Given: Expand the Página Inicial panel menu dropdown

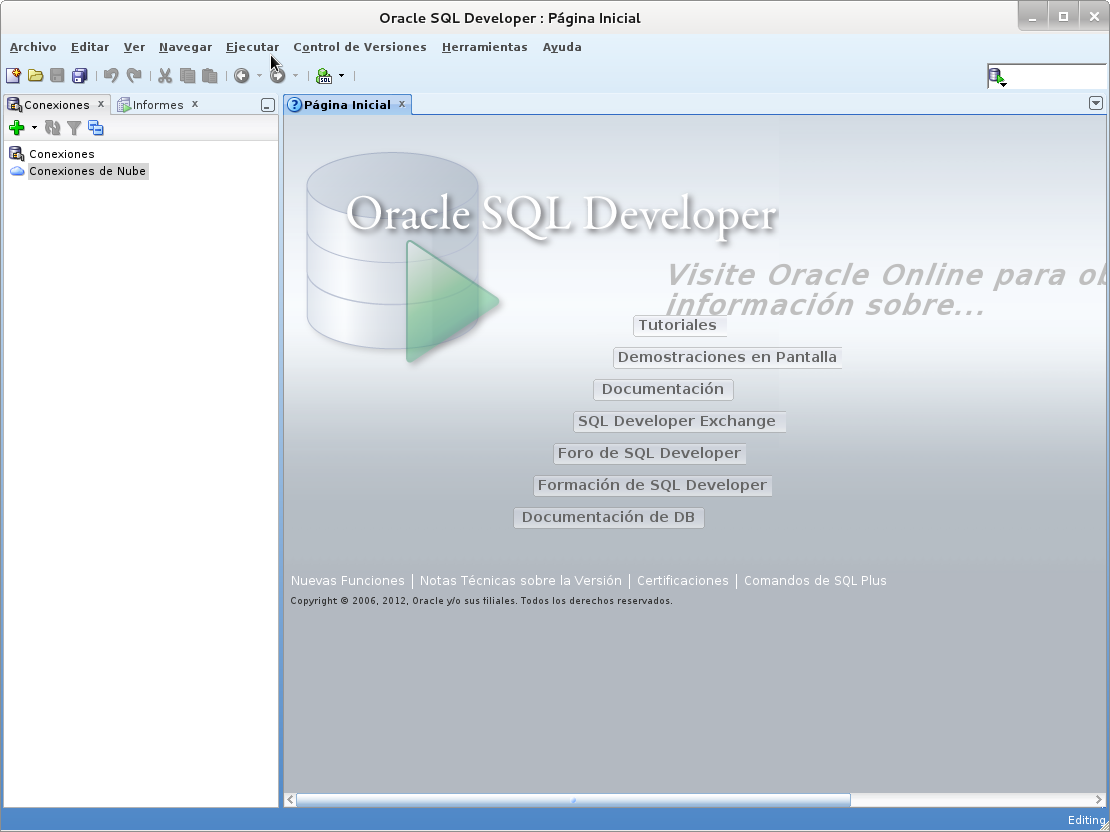Looking at the screenshot, I should 1096,102.
